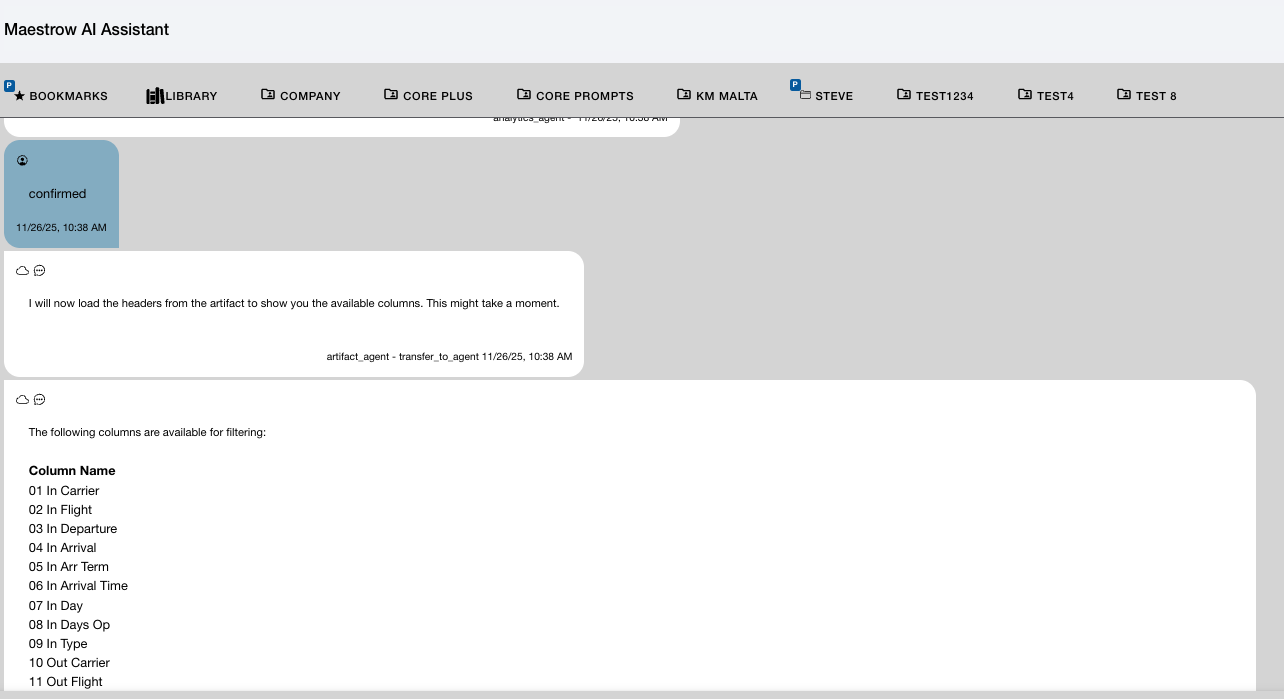Click the '02 In Flight' row

tap(61, 510)
